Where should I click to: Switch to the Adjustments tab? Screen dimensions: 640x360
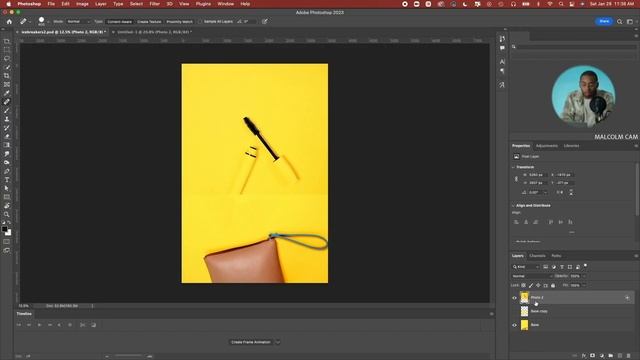(x=547, y=146)
